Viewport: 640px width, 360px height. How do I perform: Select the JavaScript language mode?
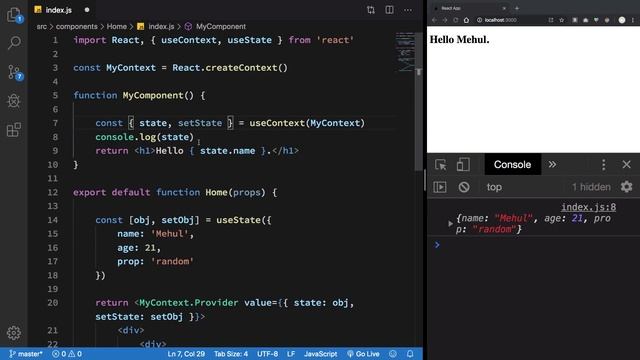pyautogui.click(x=320, y=354)
